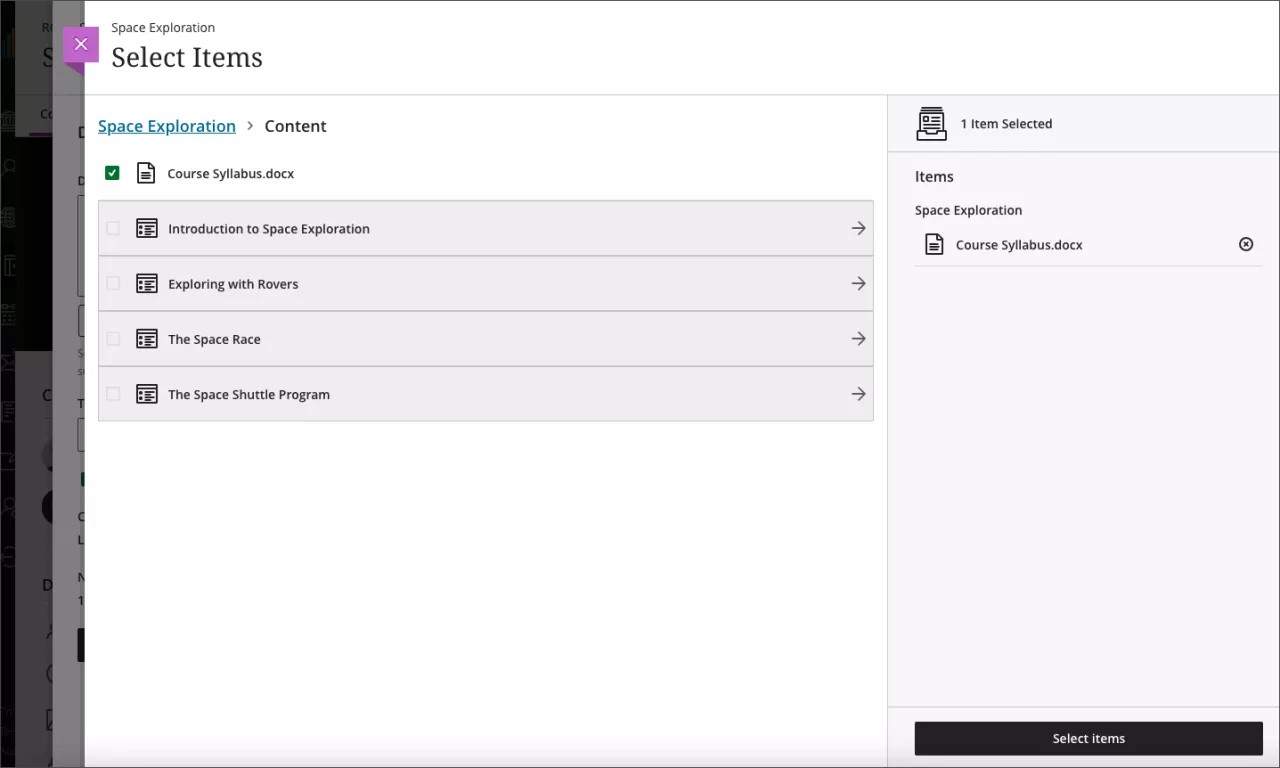Open Exploring with Rovers using its arrow
This screenshot has height=768, width=1280.
coord(858,283)
